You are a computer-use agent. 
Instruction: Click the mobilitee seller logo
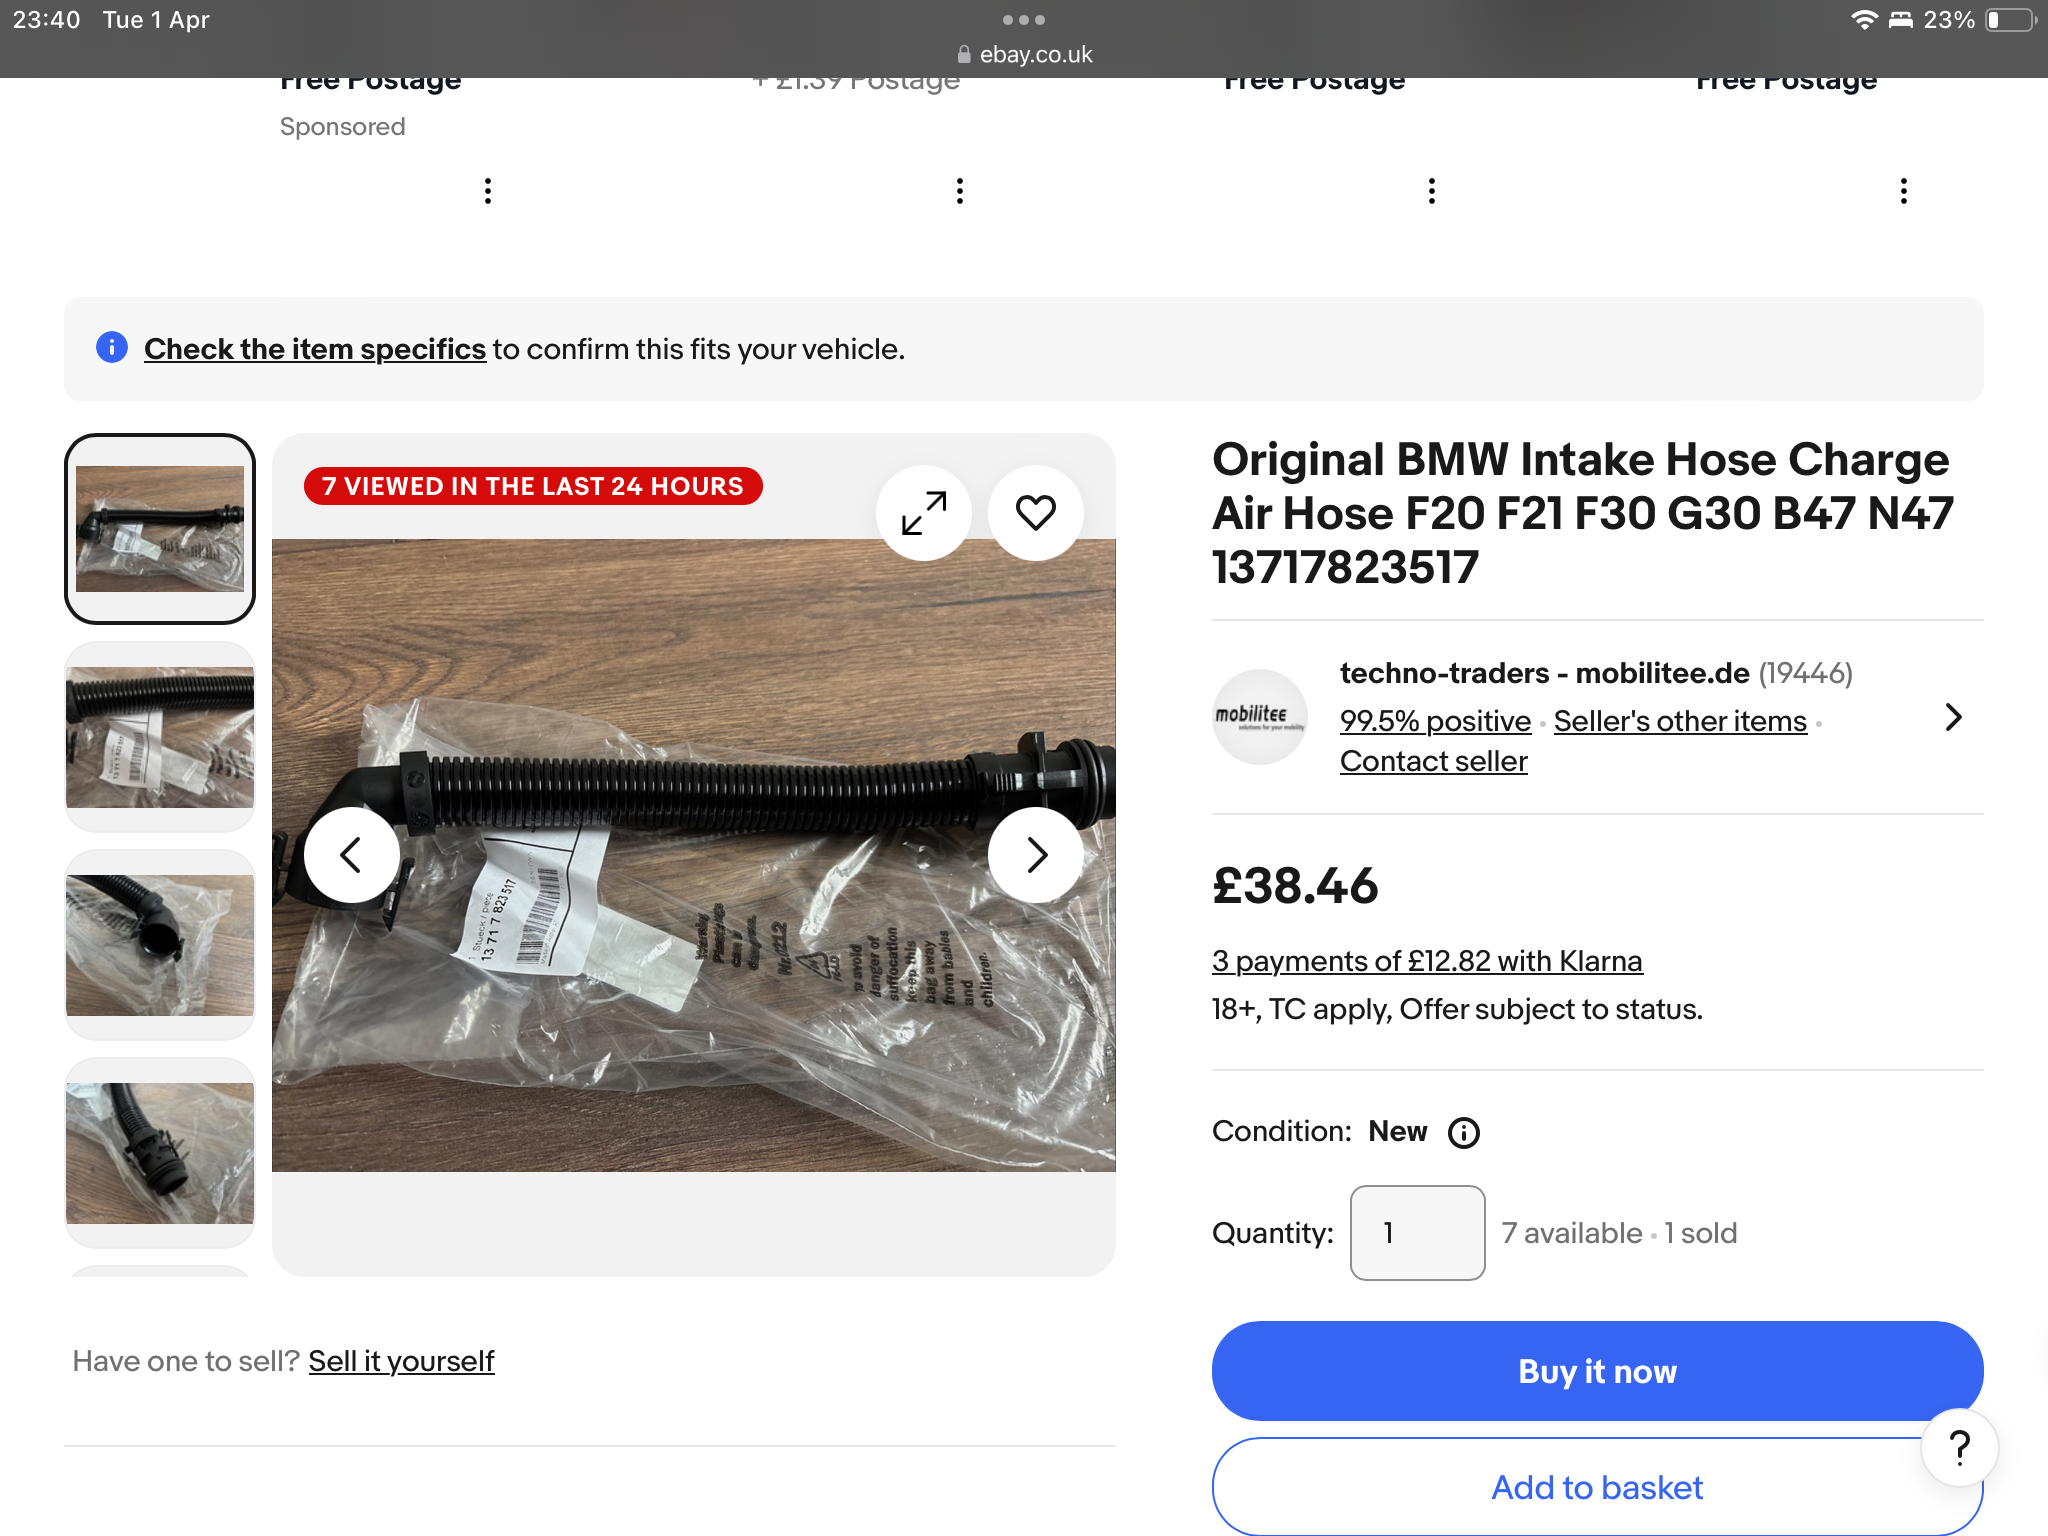coord(1259,716)
